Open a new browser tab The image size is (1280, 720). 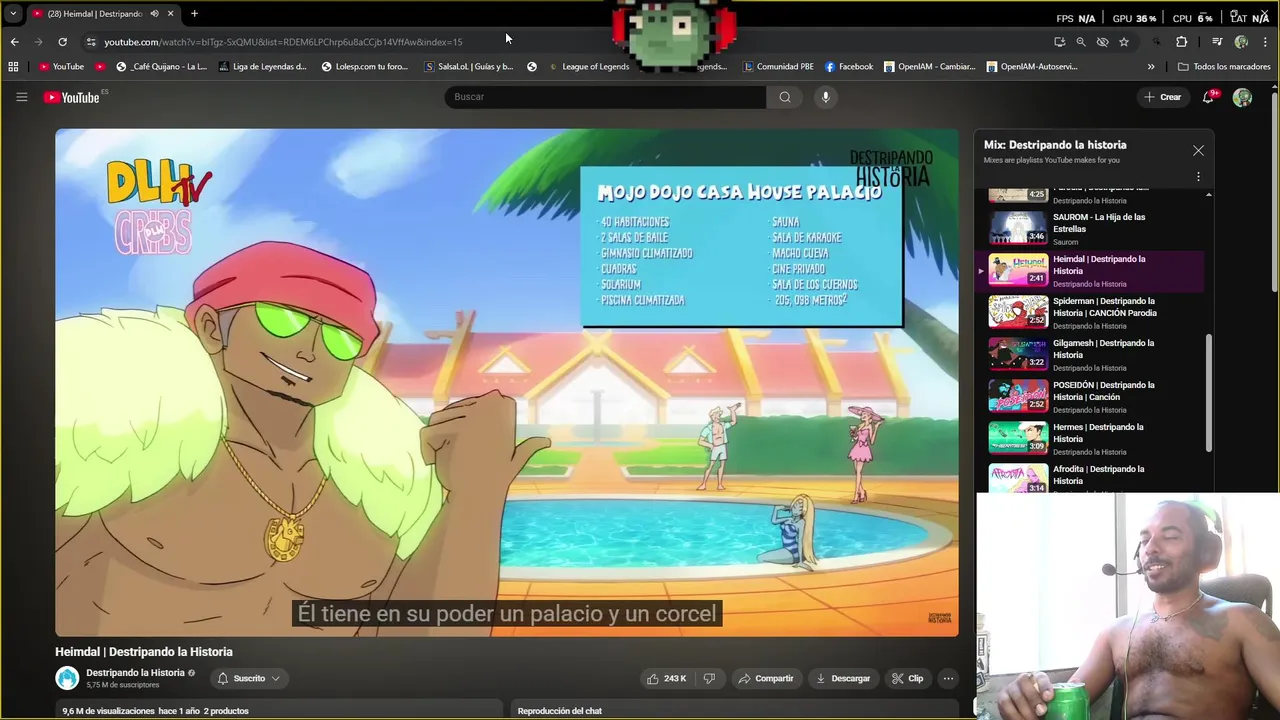click(x=194, y=13)
